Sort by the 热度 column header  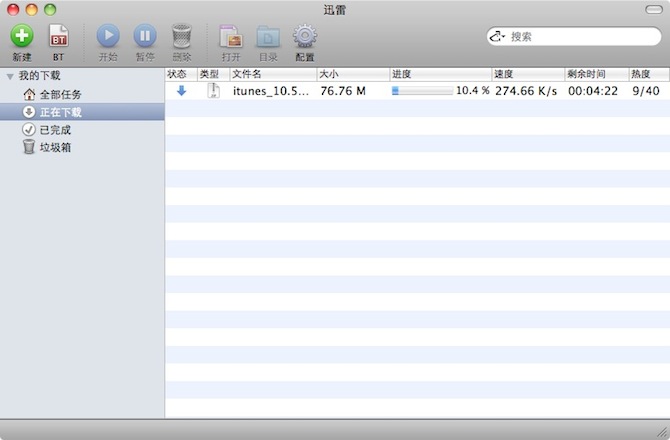[x=649, y=74]
